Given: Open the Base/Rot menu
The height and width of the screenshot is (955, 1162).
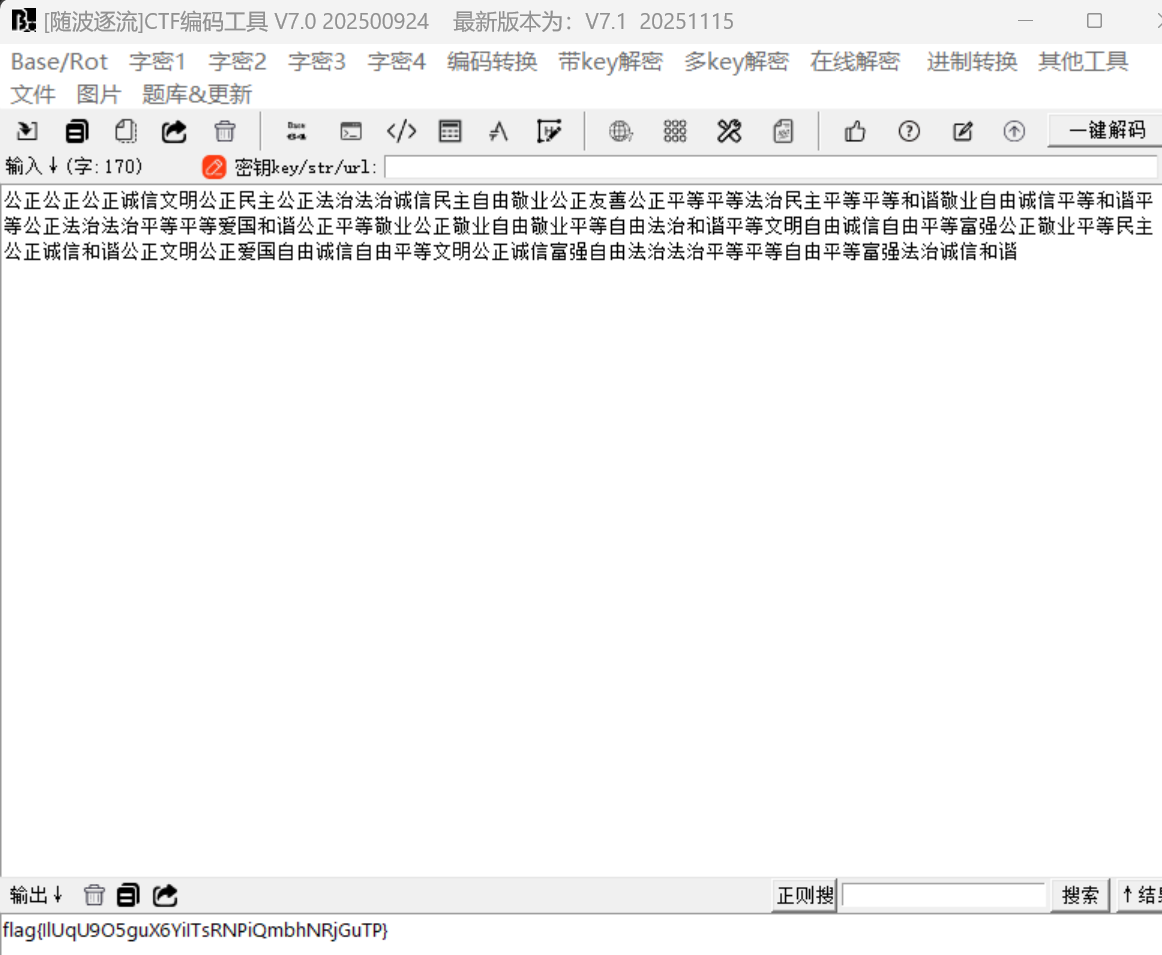Looking at the screenshot, I should [59, 62].
